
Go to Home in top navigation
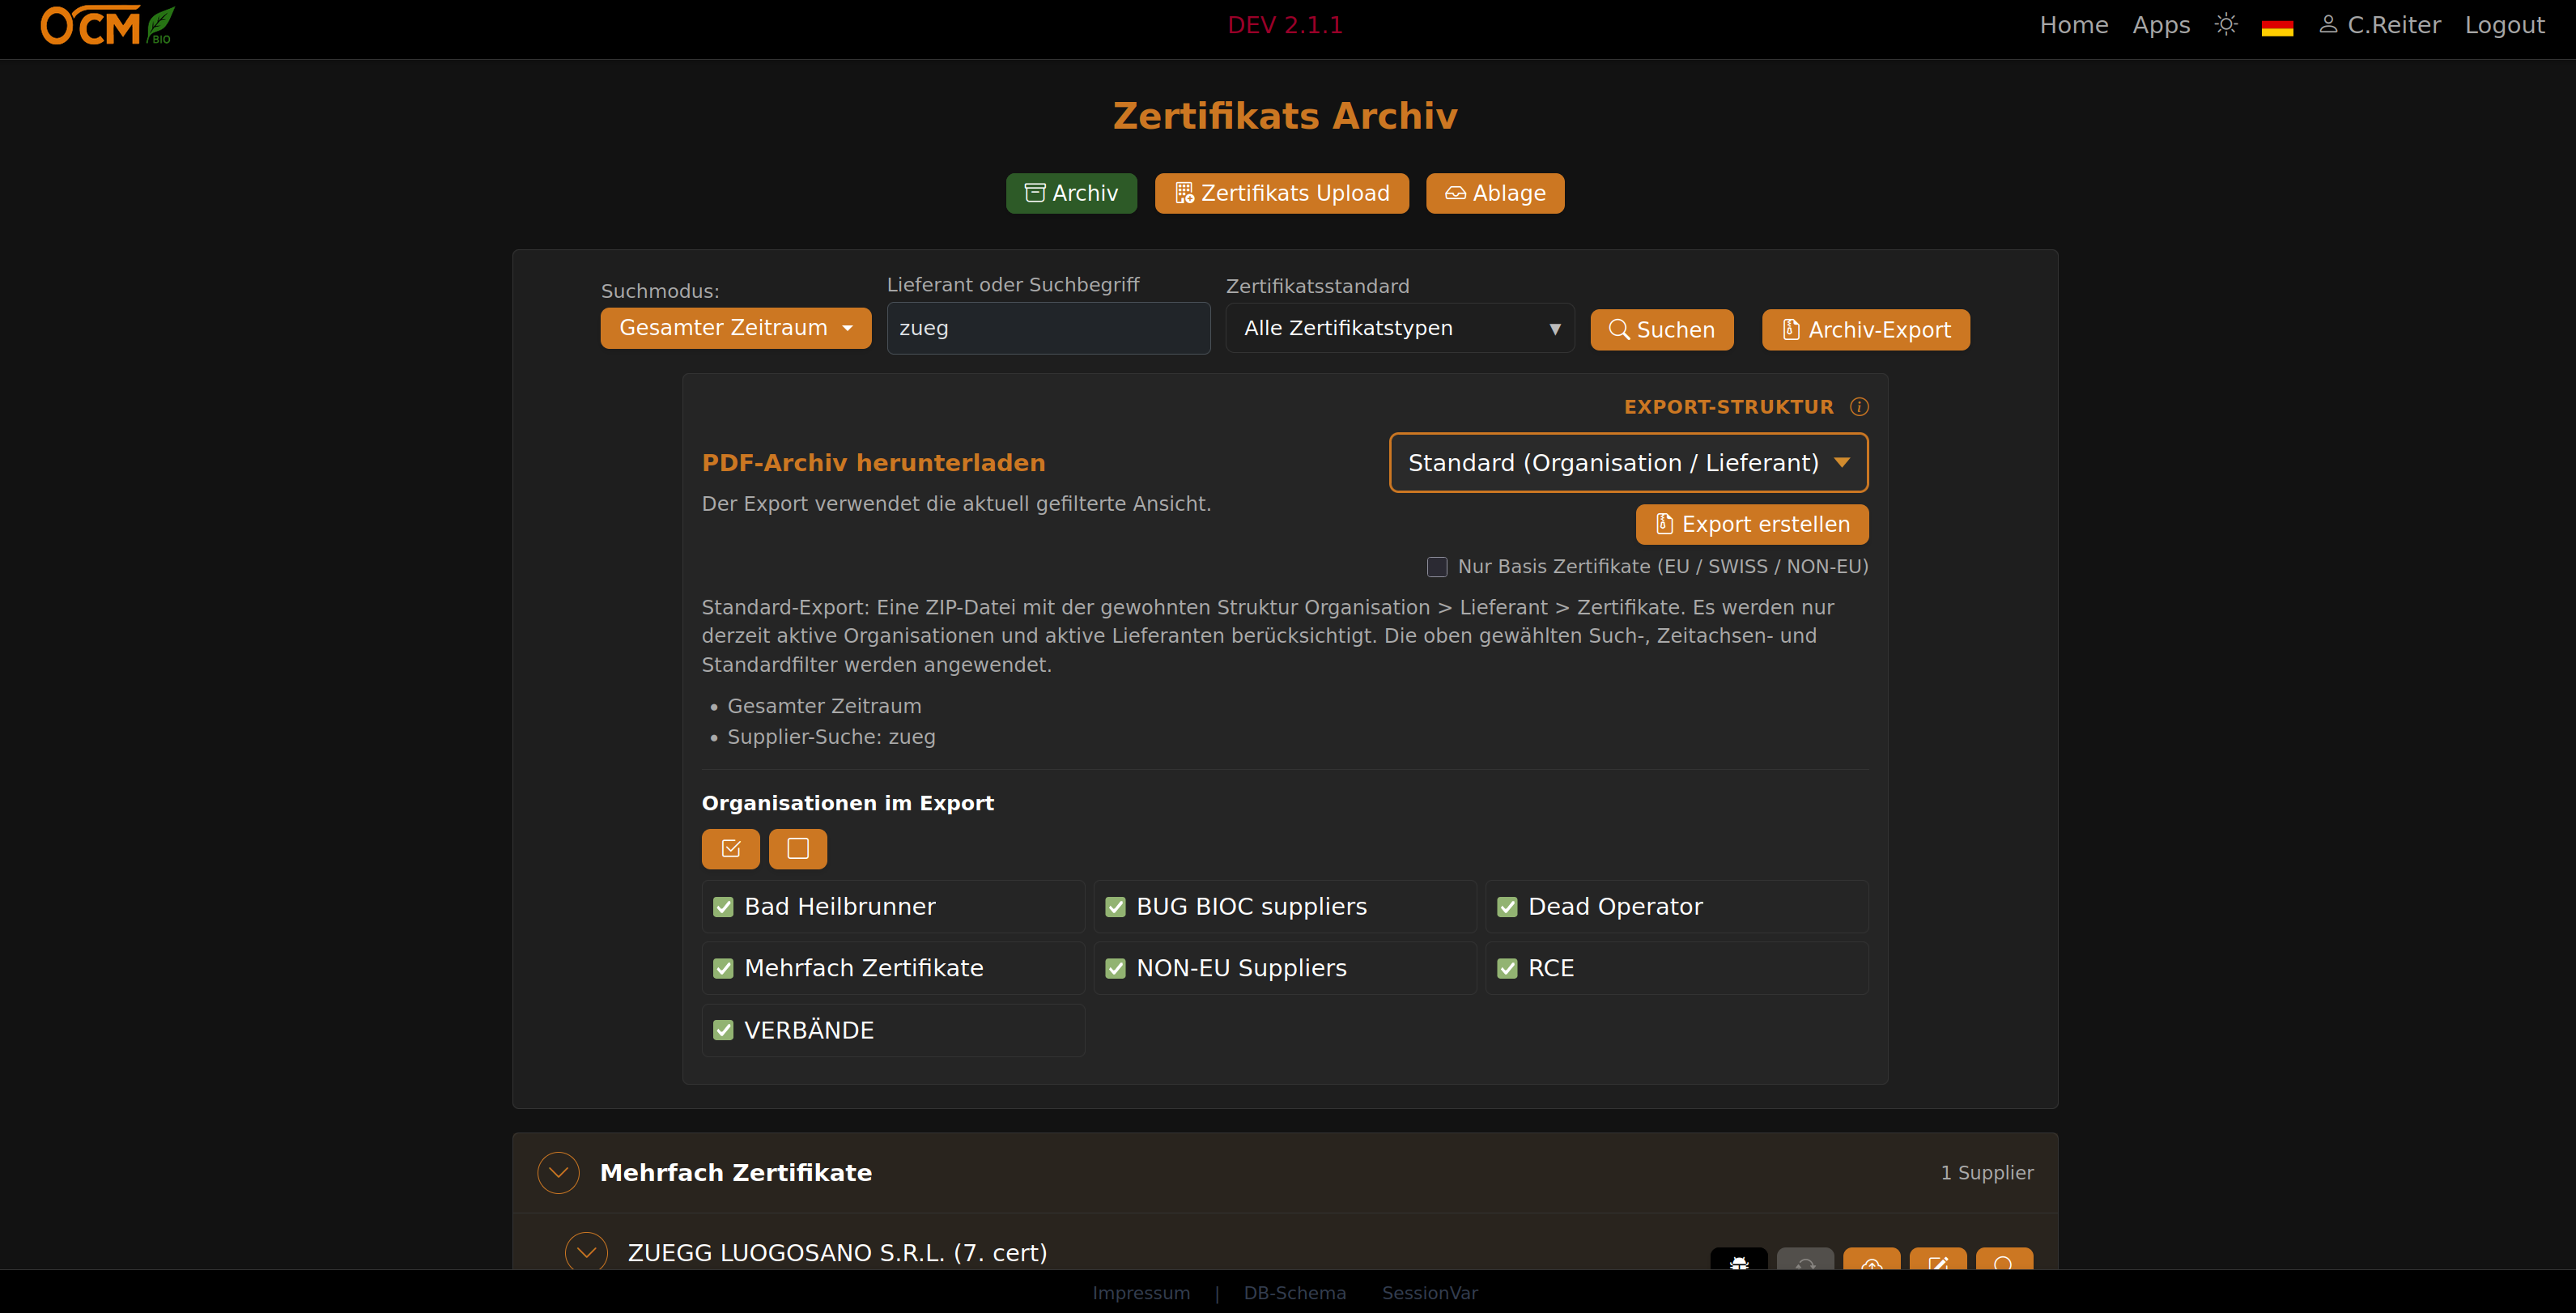(2074, 25)
